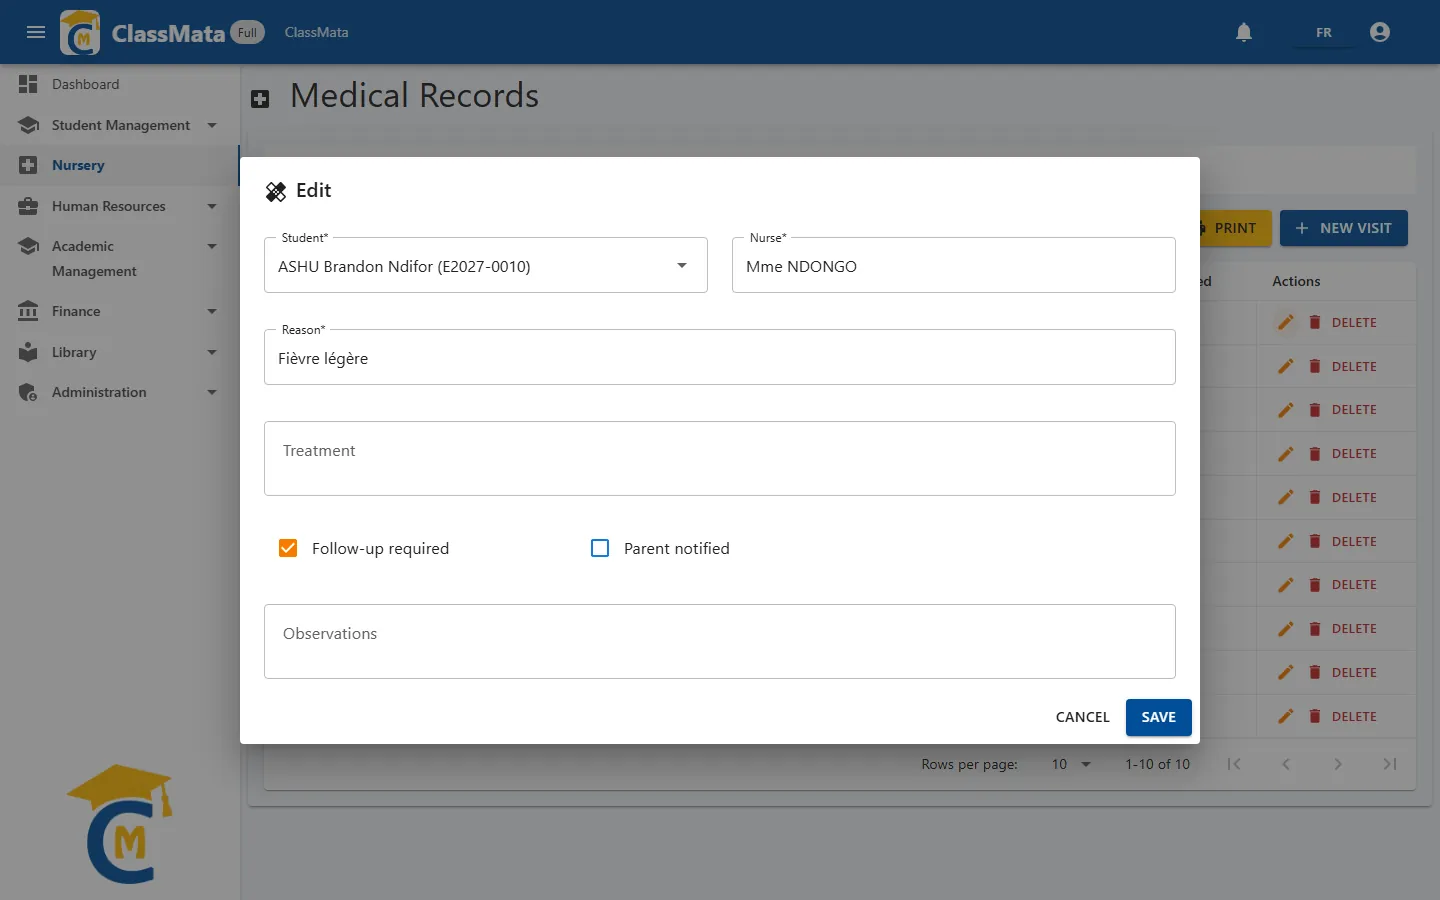Click the ClassMata school name text in header

click(x=317, y=32)
